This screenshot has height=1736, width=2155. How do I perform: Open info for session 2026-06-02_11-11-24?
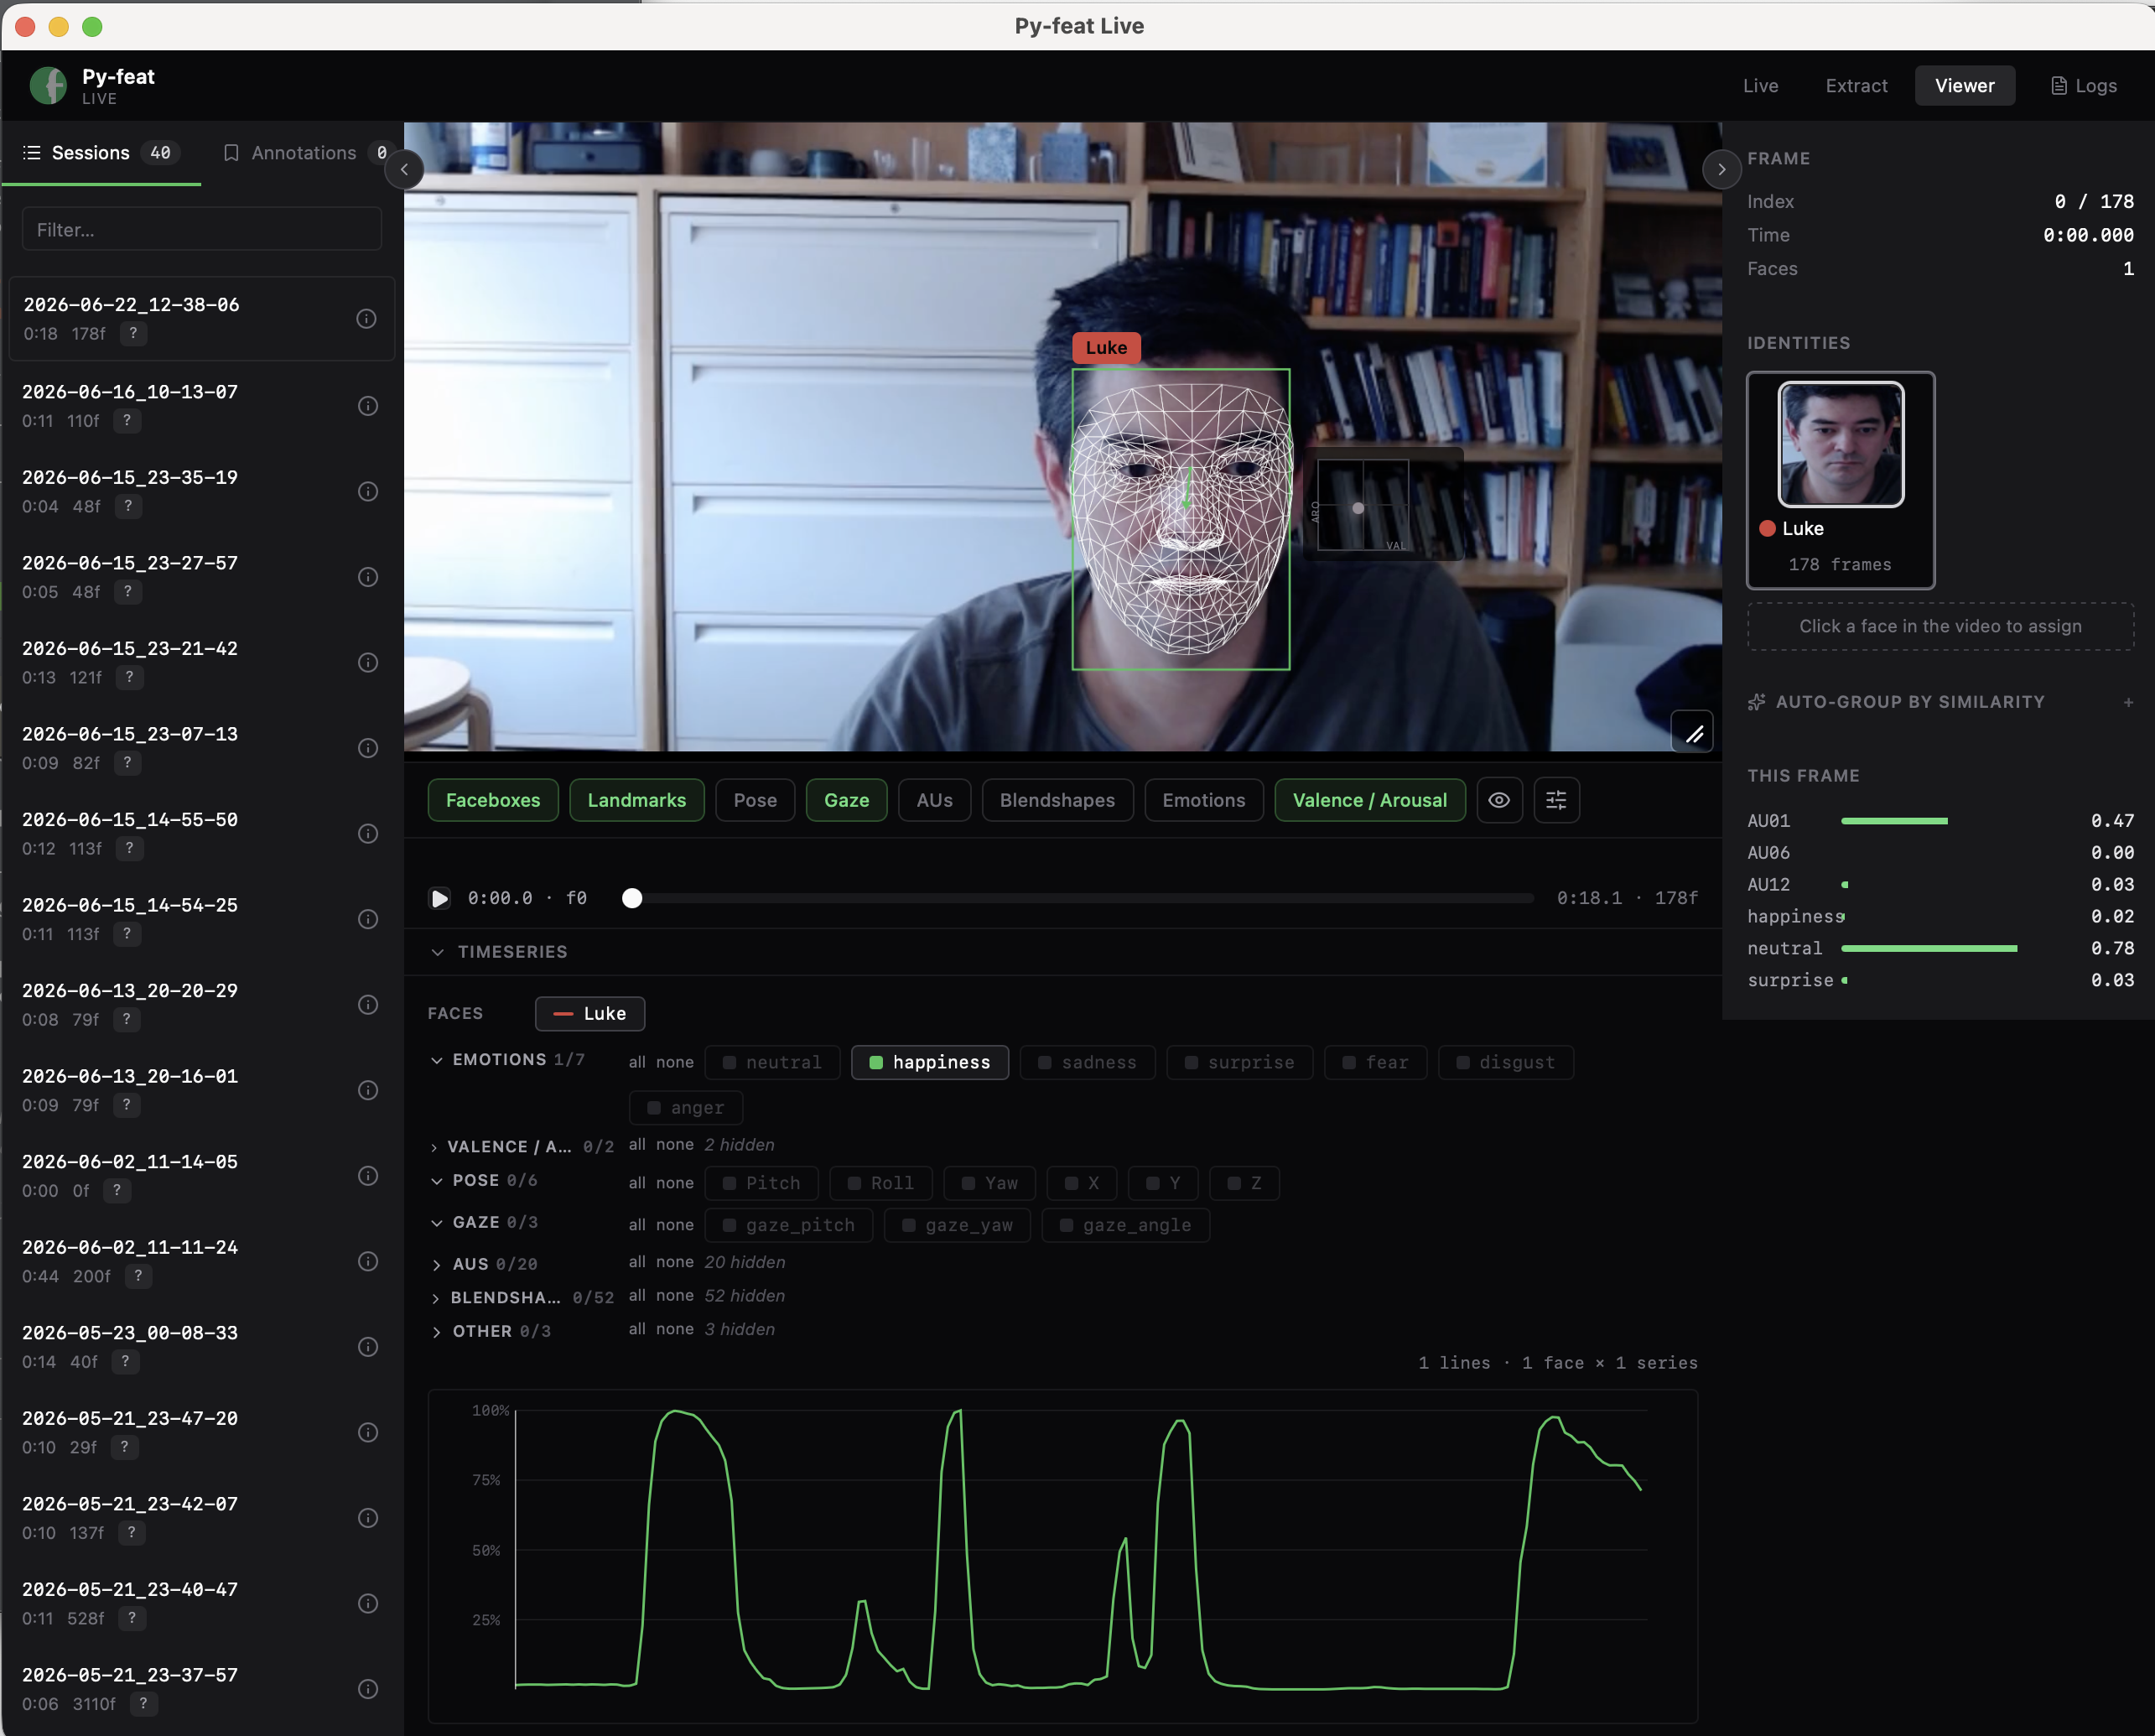[x=367, y=1261]
